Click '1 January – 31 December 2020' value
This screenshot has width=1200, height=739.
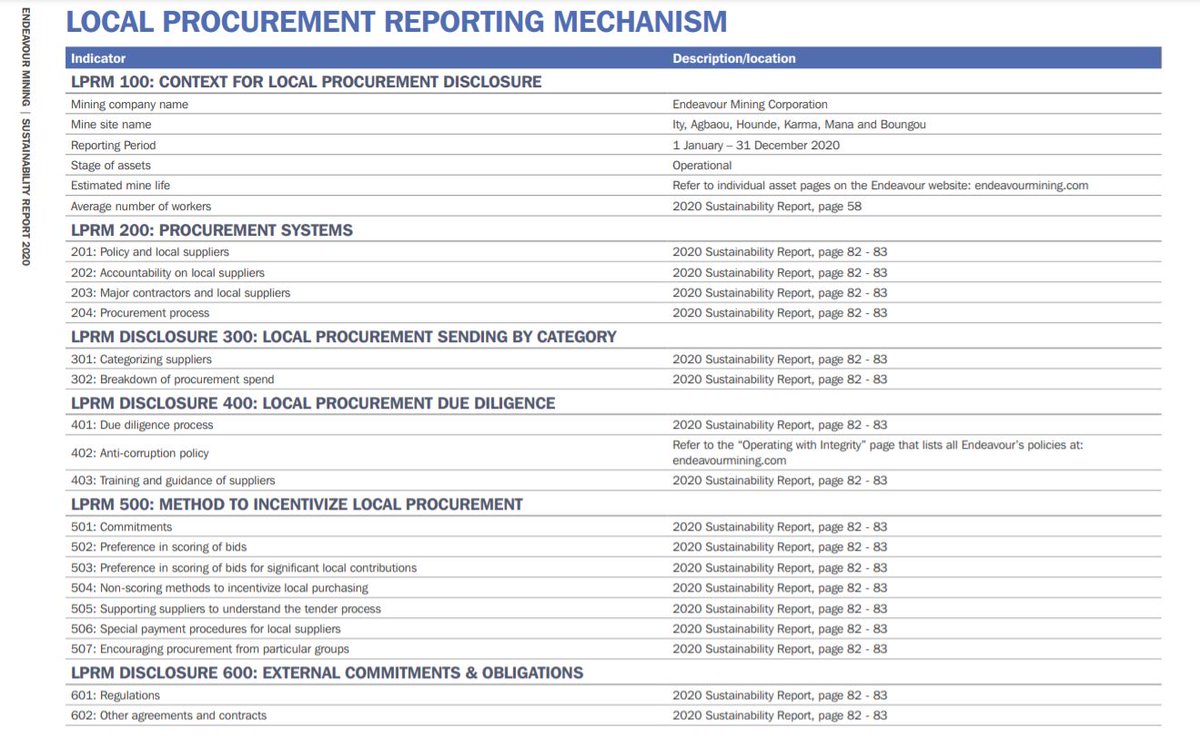click(x=756, y=145)
